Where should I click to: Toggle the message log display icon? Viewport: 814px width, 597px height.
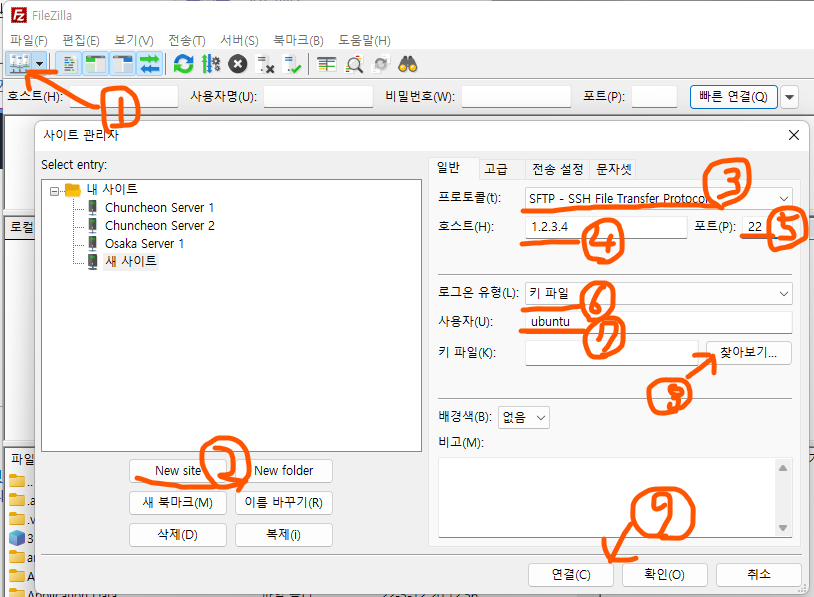click(69, 64)
